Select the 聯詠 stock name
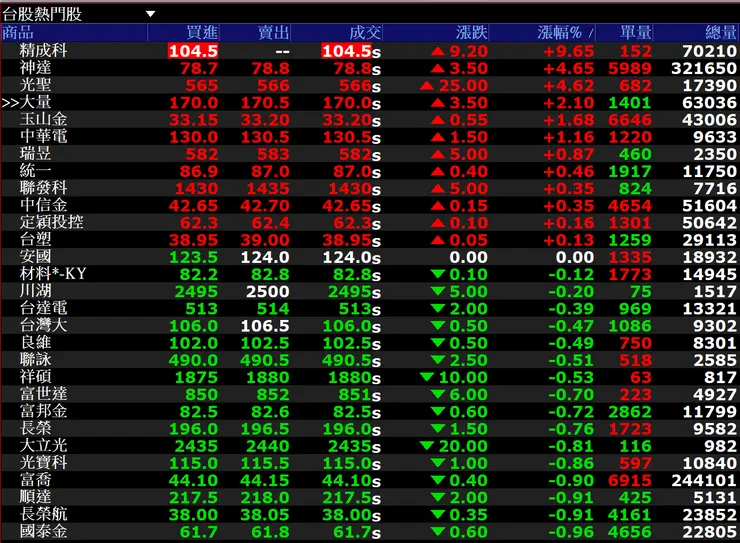740x543 pixels. click(35, 359)
